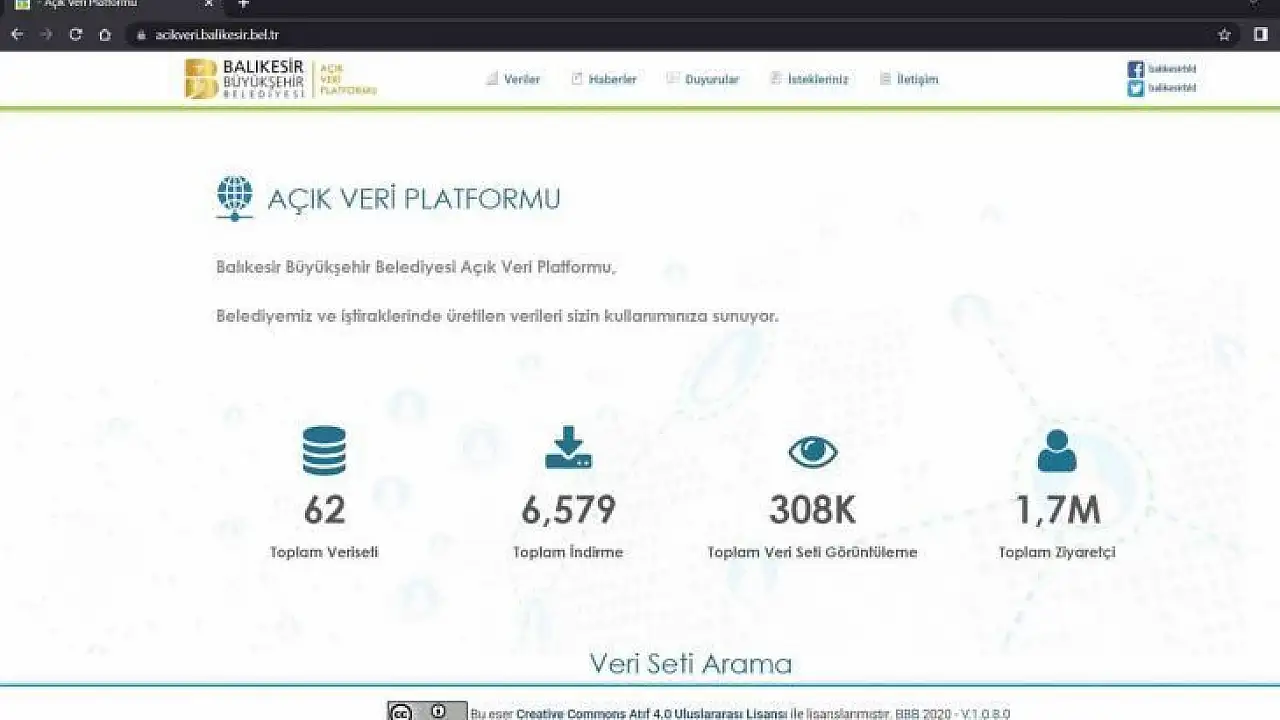Viewport: 1280px width, 720px height.
Task: Click the 1,7M visitor count
Action: (x=1057, y=510)
